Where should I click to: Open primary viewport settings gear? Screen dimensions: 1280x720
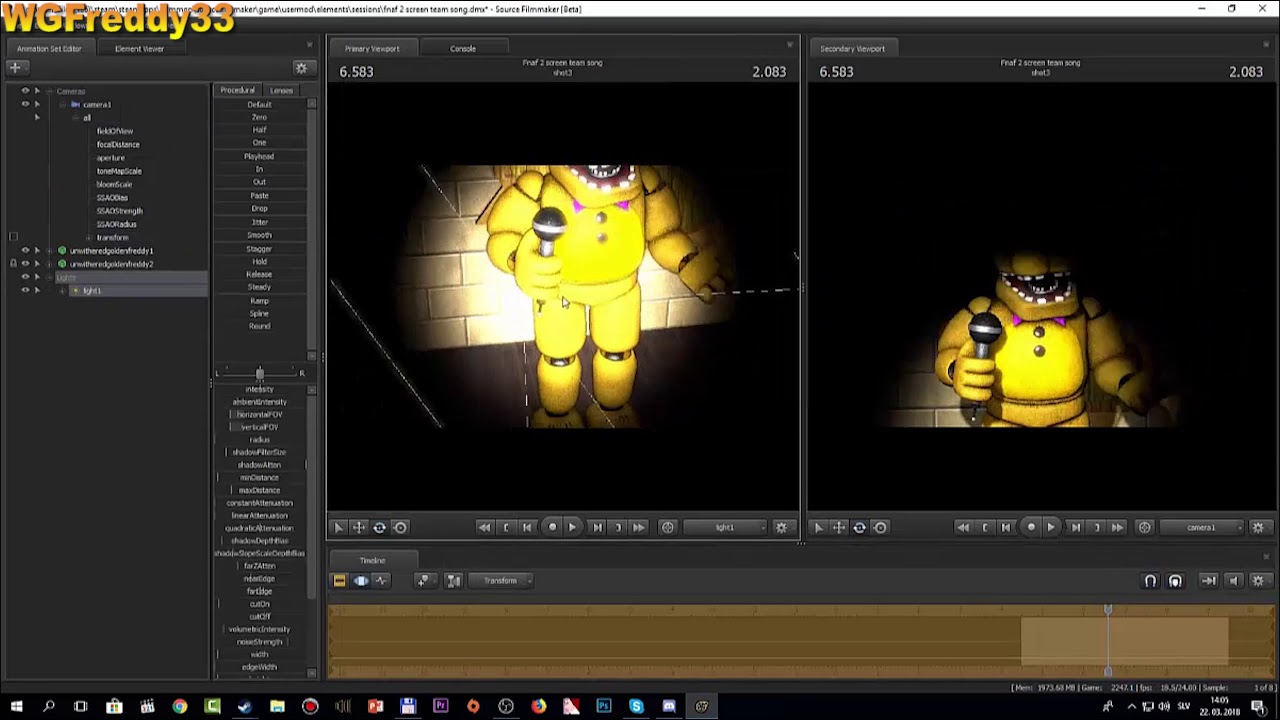tap(781, 527)
